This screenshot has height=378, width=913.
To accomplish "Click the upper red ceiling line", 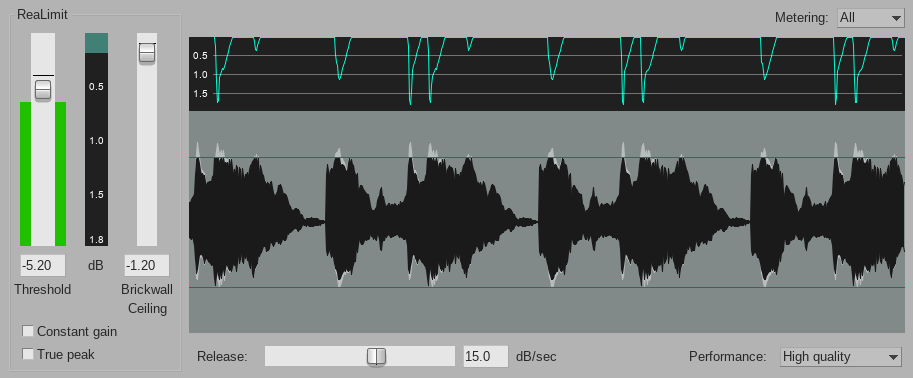I will pos(547,157).
